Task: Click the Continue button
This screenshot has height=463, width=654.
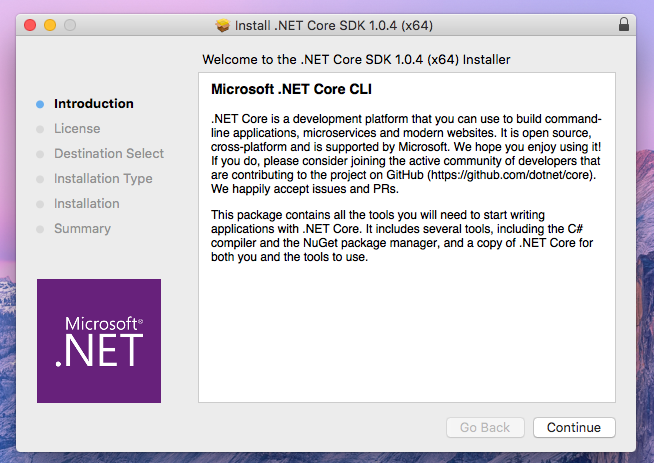Action: (x=574, y=427)
